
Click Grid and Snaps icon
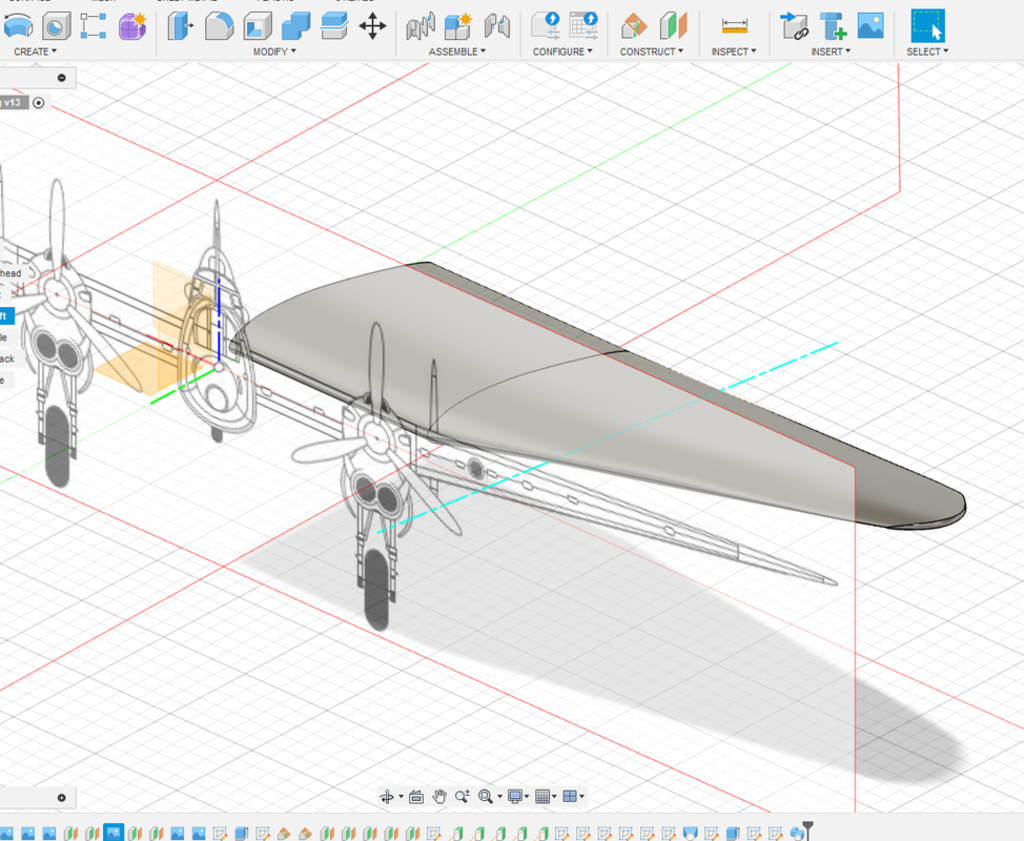pyautogui.click(x=542, y=796)
